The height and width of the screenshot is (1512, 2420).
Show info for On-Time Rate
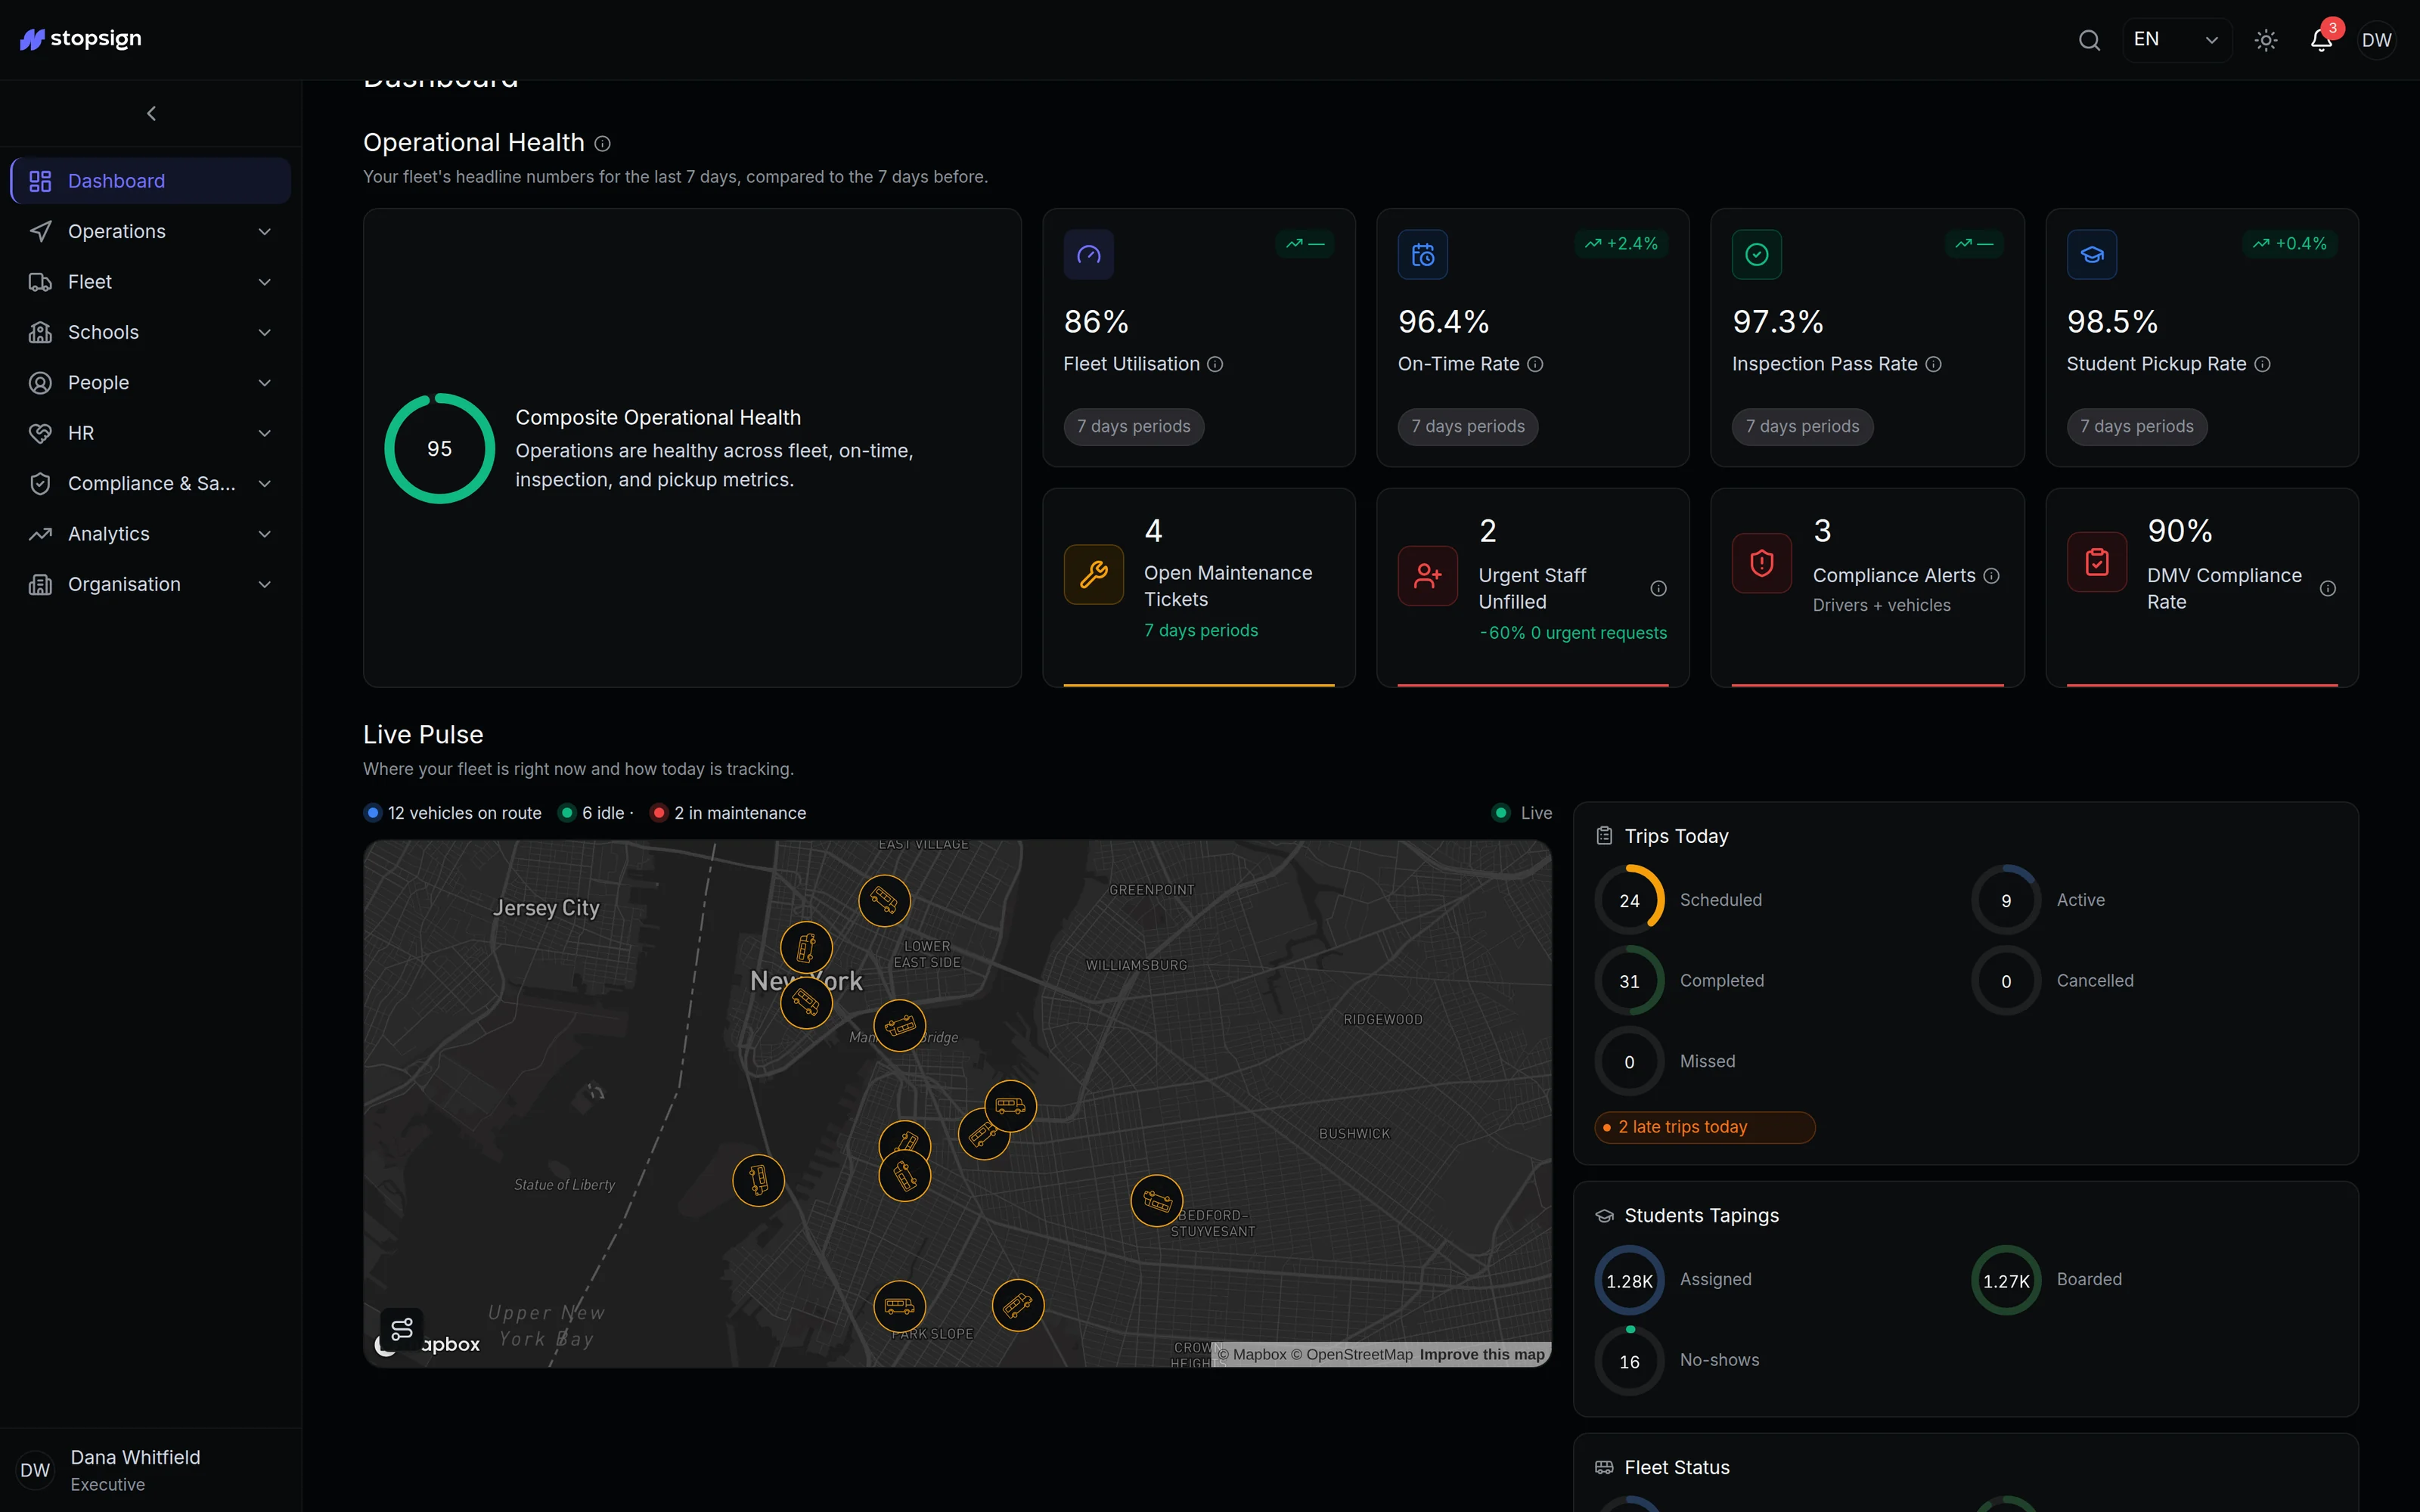tap(1535, 364)
